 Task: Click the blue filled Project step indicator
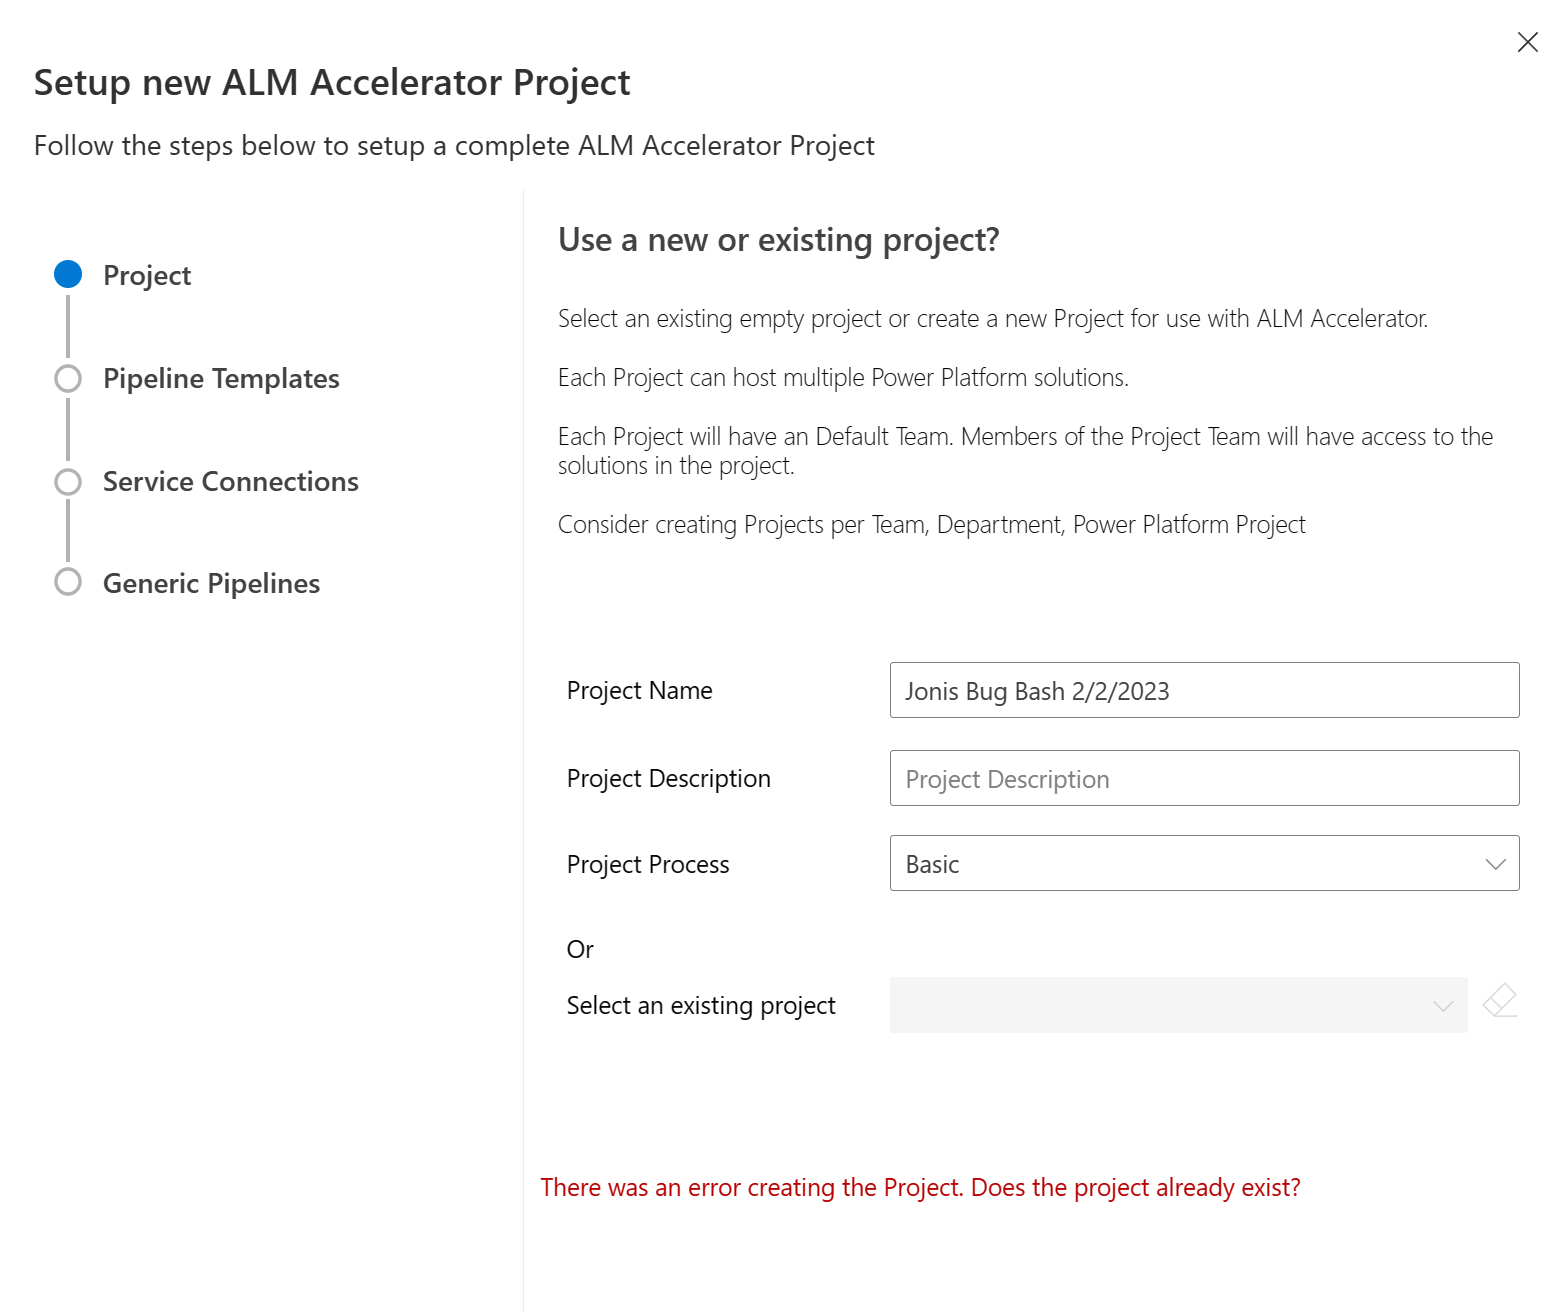[68, 273]
